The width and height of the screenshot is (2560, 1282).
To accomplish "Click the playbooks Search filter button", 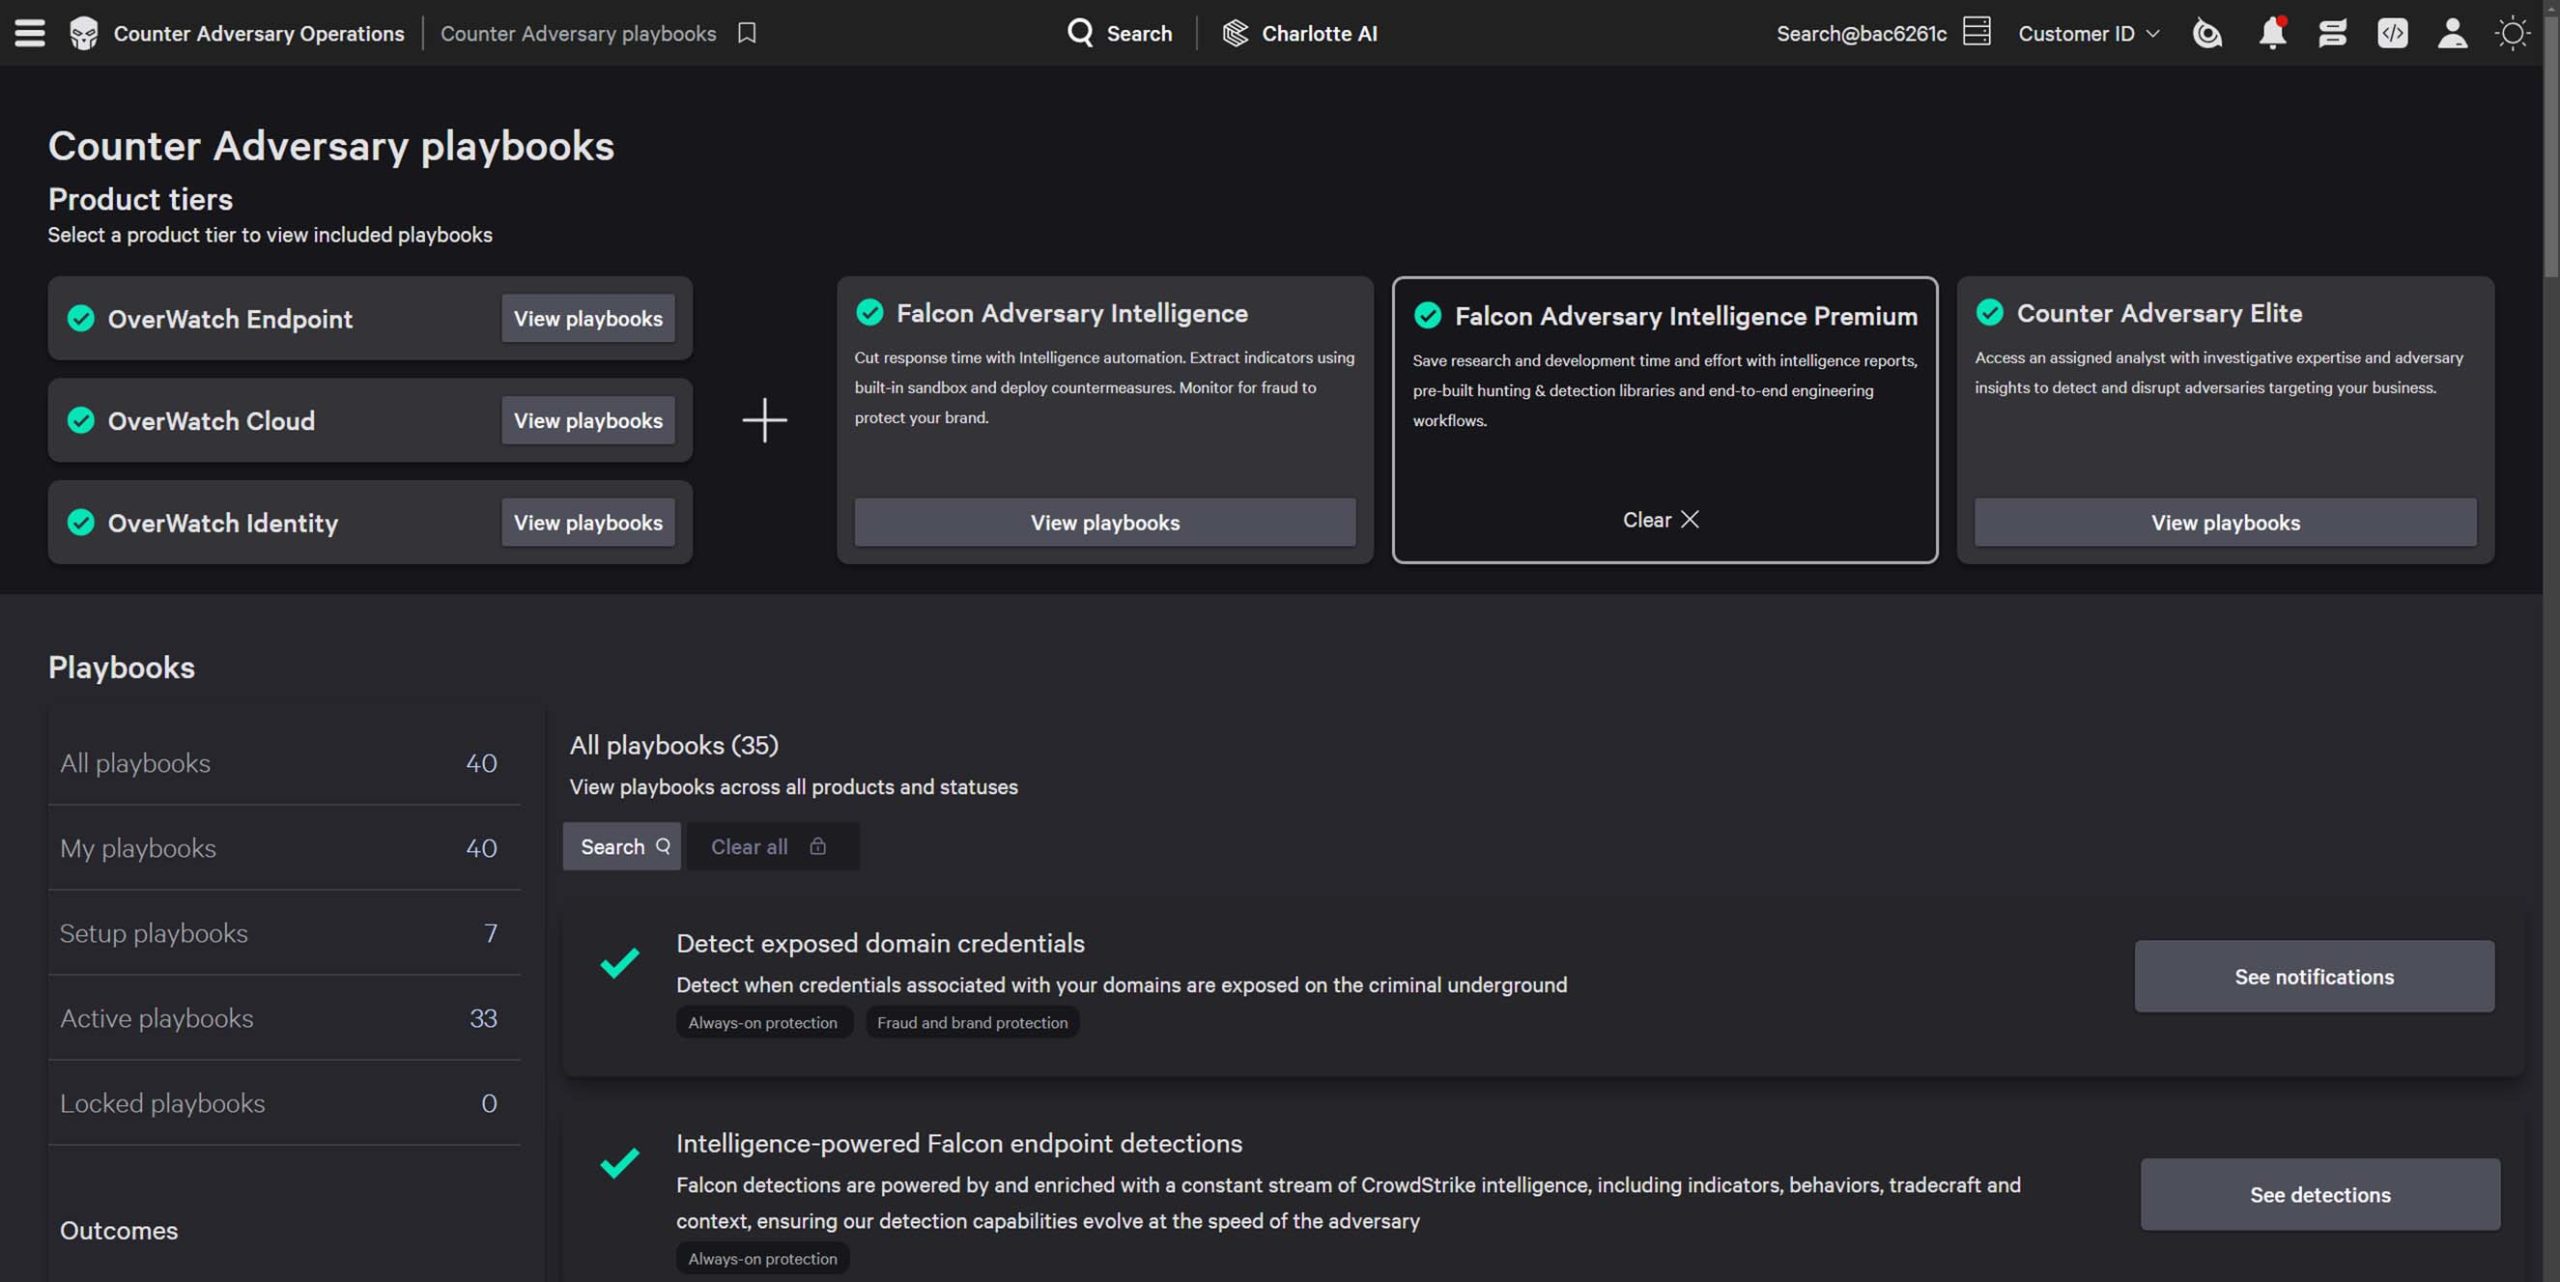I will pyautogui.click(x=622, y=847).
